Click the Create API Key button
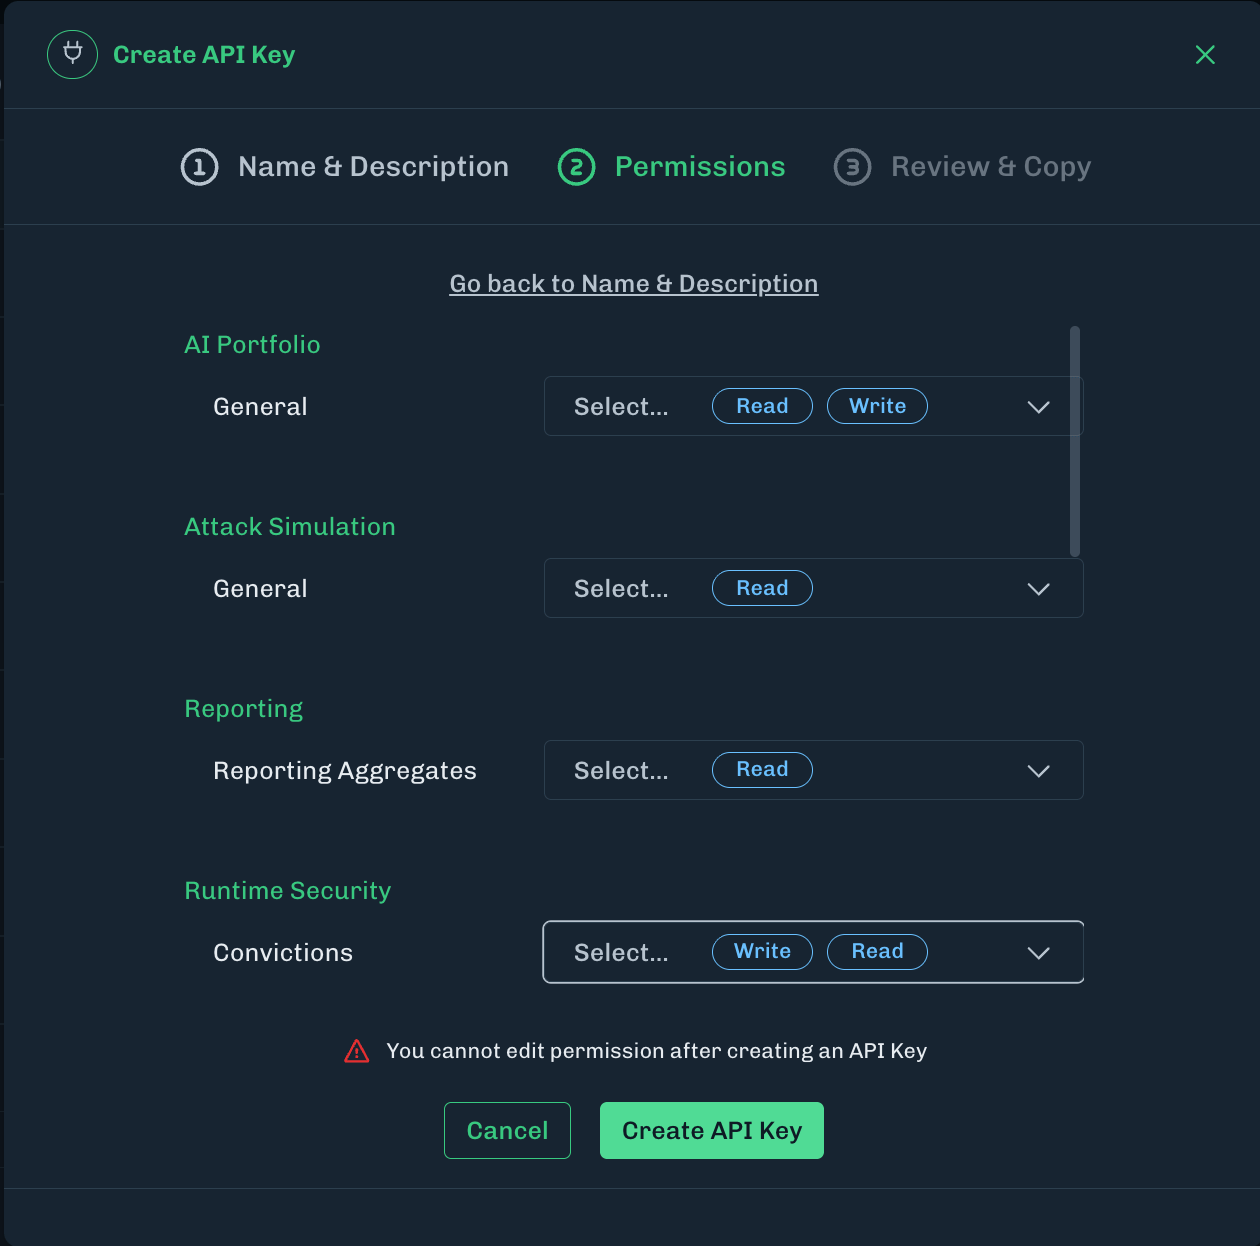The image size is (1260, 1246). click(712, 1131)
